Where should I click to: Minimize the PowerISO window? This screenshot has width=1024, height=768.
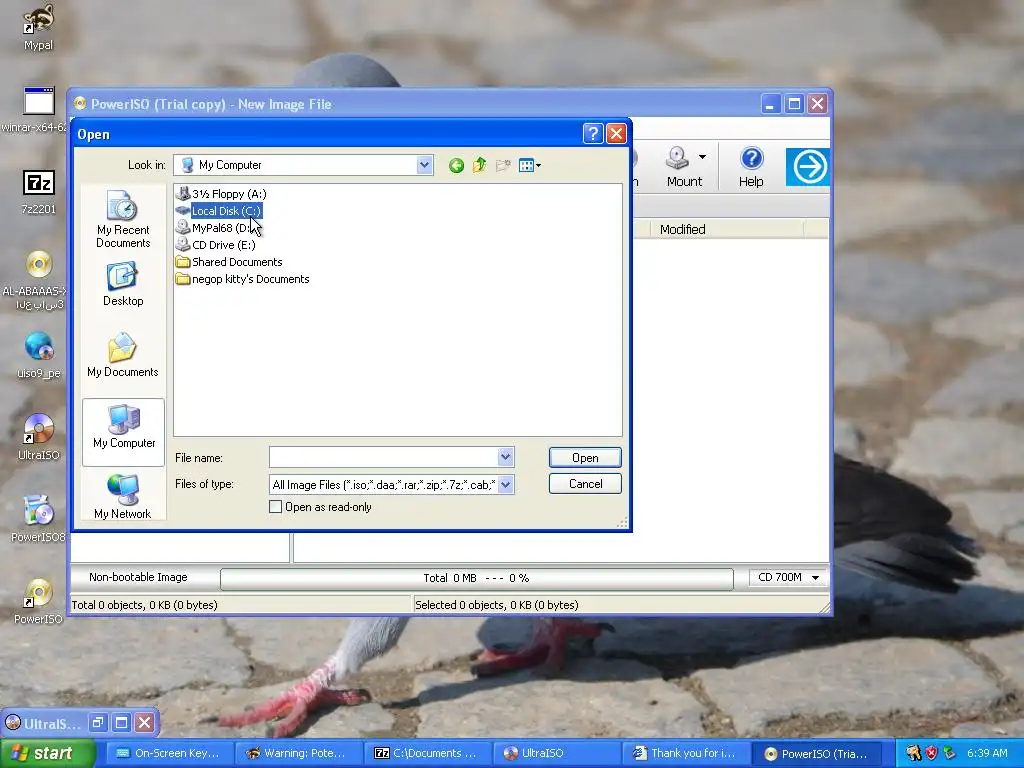771,104
